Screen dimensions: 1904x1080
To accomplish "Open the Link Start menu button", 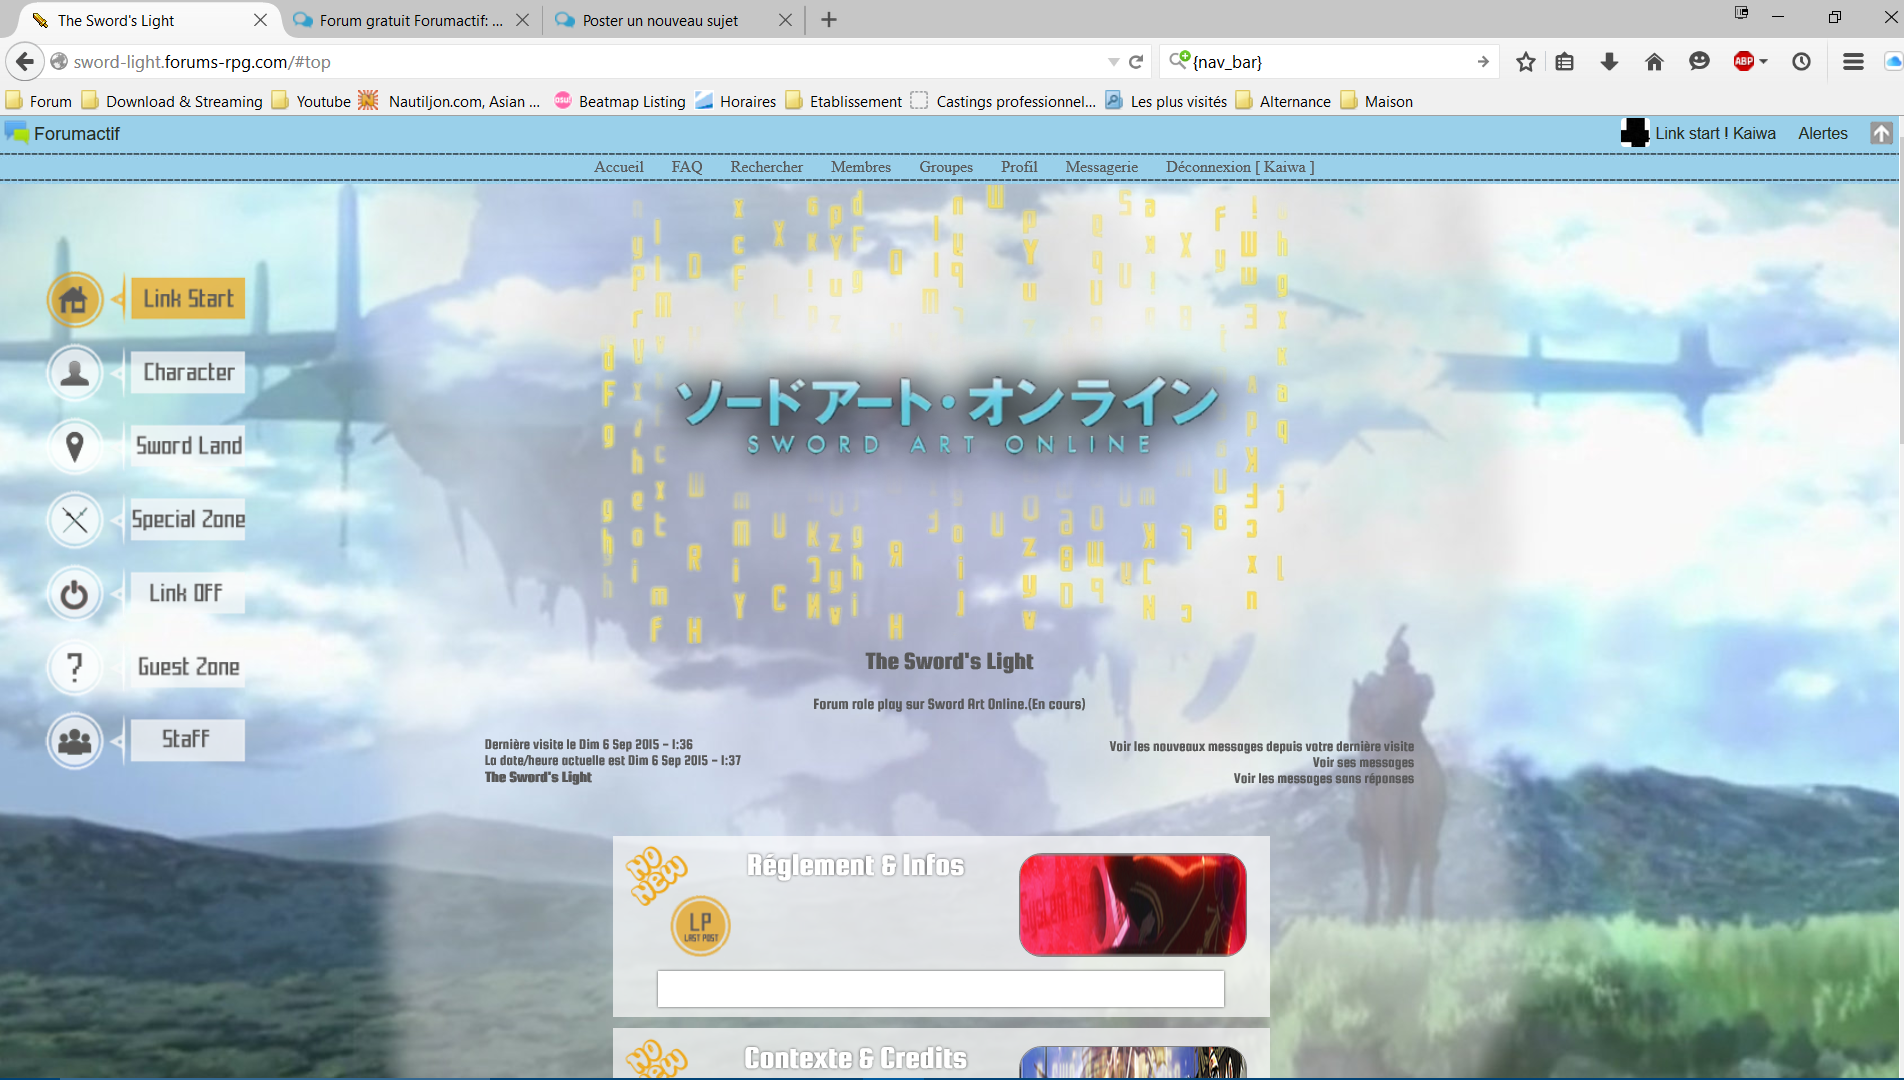I will click(188, 298).
